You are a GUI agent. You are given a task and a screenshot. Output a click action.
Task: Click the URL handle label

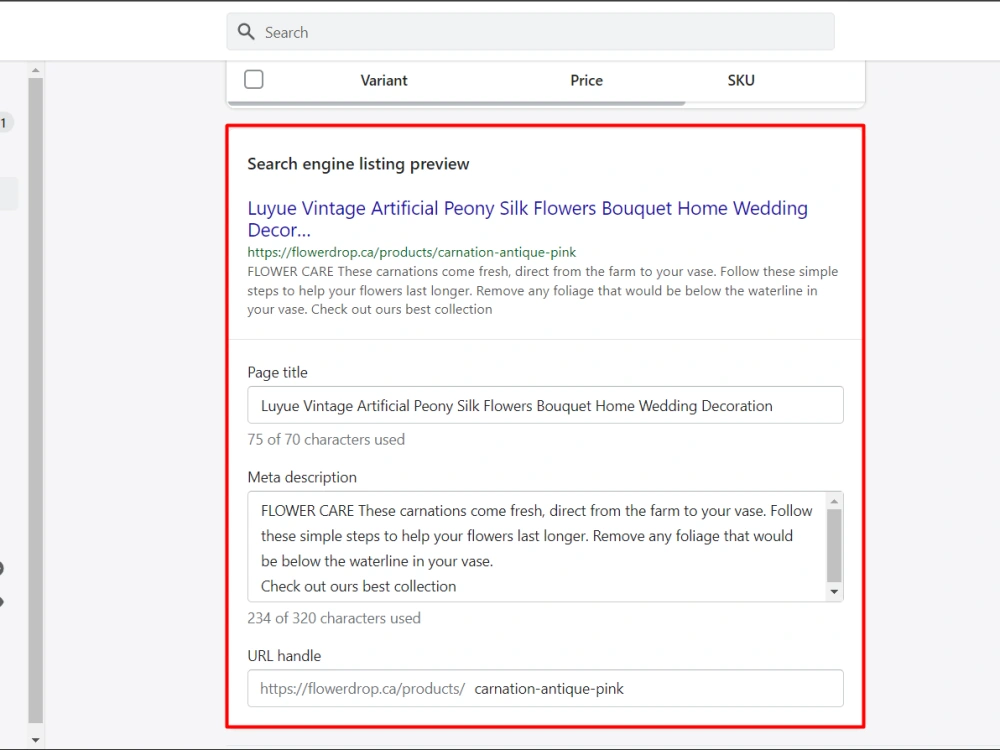[284, 656]
